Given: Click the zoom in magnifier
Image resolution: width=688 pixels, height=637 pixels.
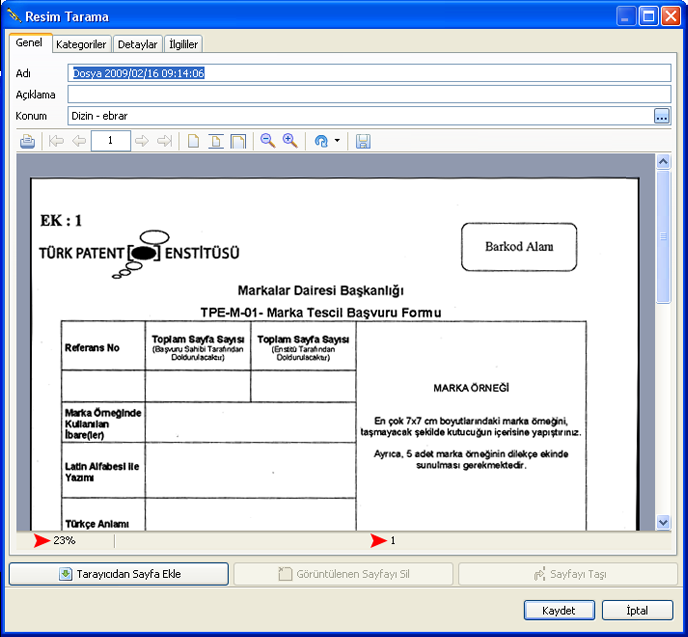Looking at the screenshot, I should (x=290, y=141).
